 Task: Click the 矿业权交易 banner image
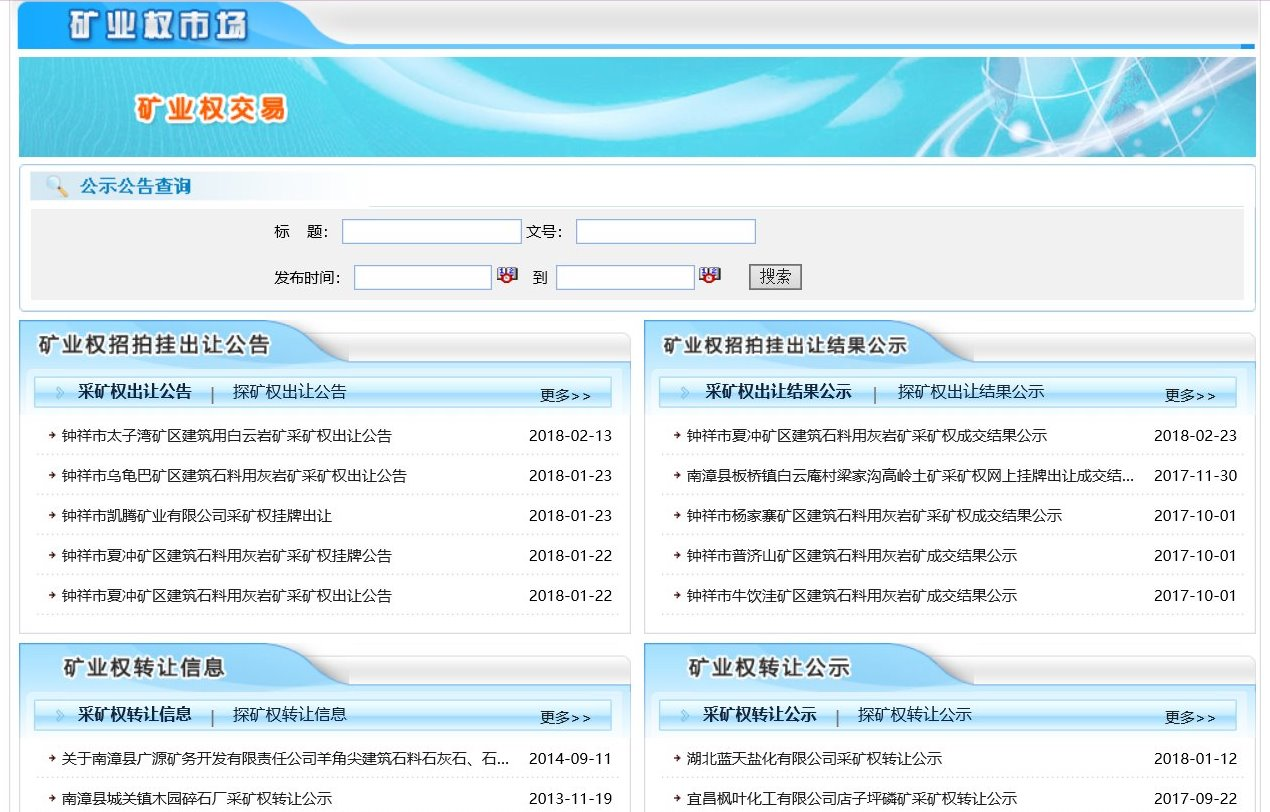[x=636, y=107]
